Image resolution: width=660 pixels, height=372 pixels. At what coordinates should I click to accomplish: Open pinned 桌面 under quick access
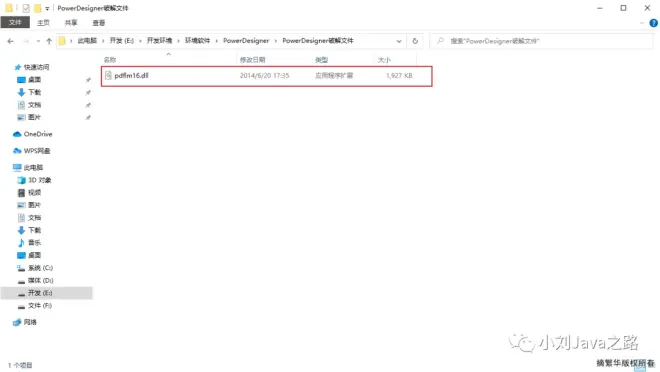35,80
